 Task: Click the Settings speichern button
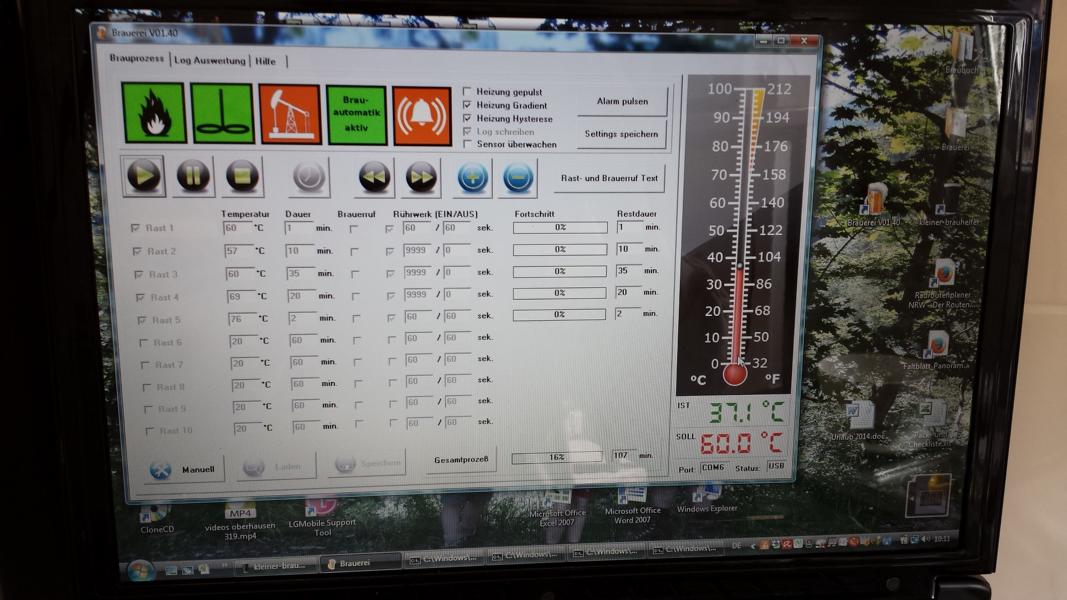621,134
